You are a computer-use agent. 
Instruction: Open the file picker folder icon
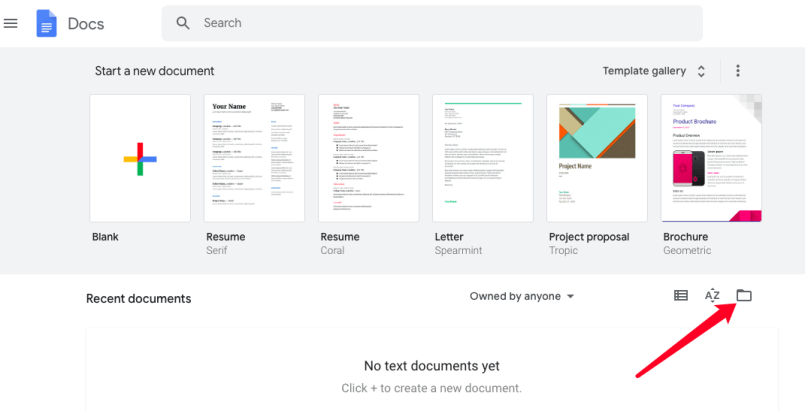coord(743,295)
